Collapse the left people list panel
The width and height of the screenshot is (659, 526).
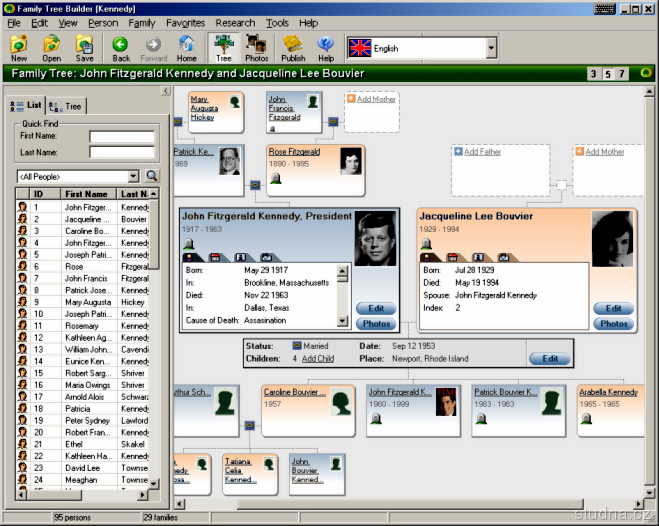(165, 91)
